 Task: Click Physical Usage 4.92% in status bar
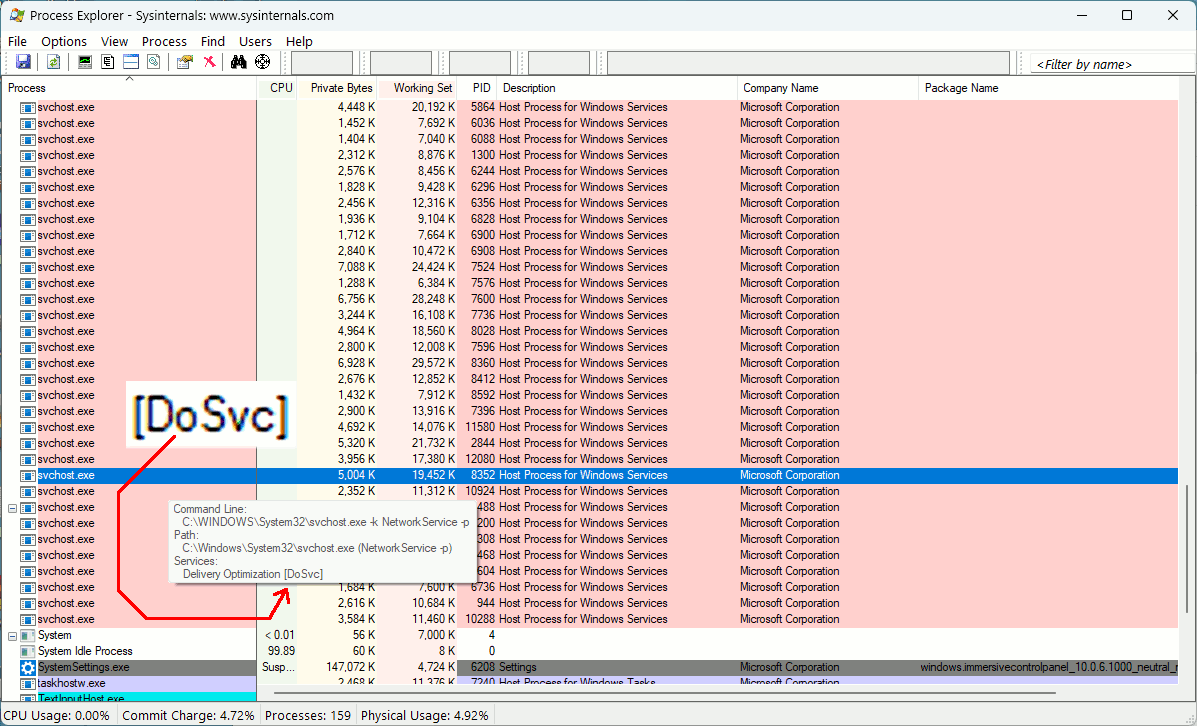[424, 715]
